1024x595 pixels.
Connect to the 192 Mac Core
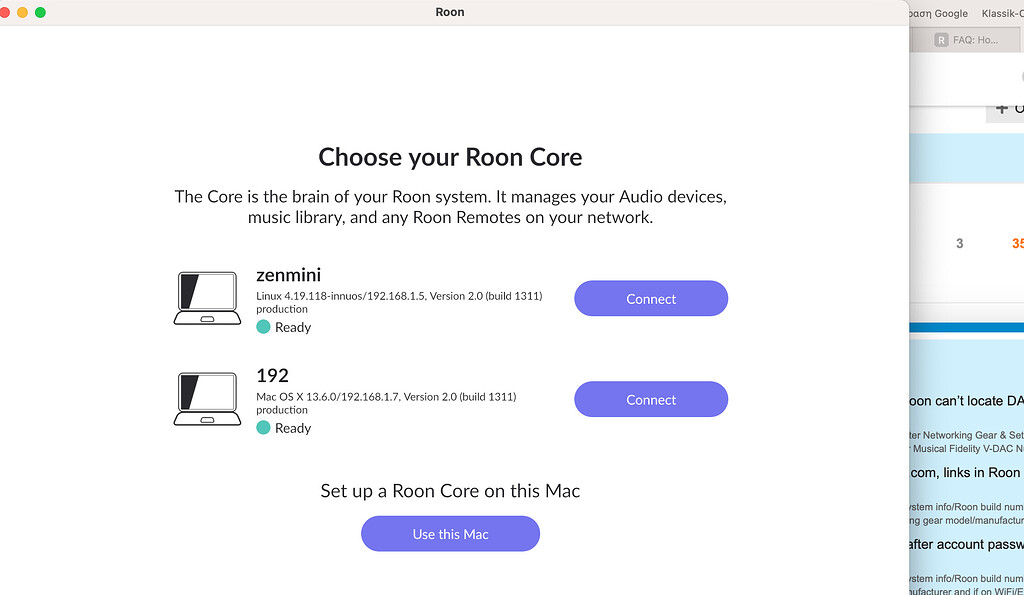click(x=651, y=399)
